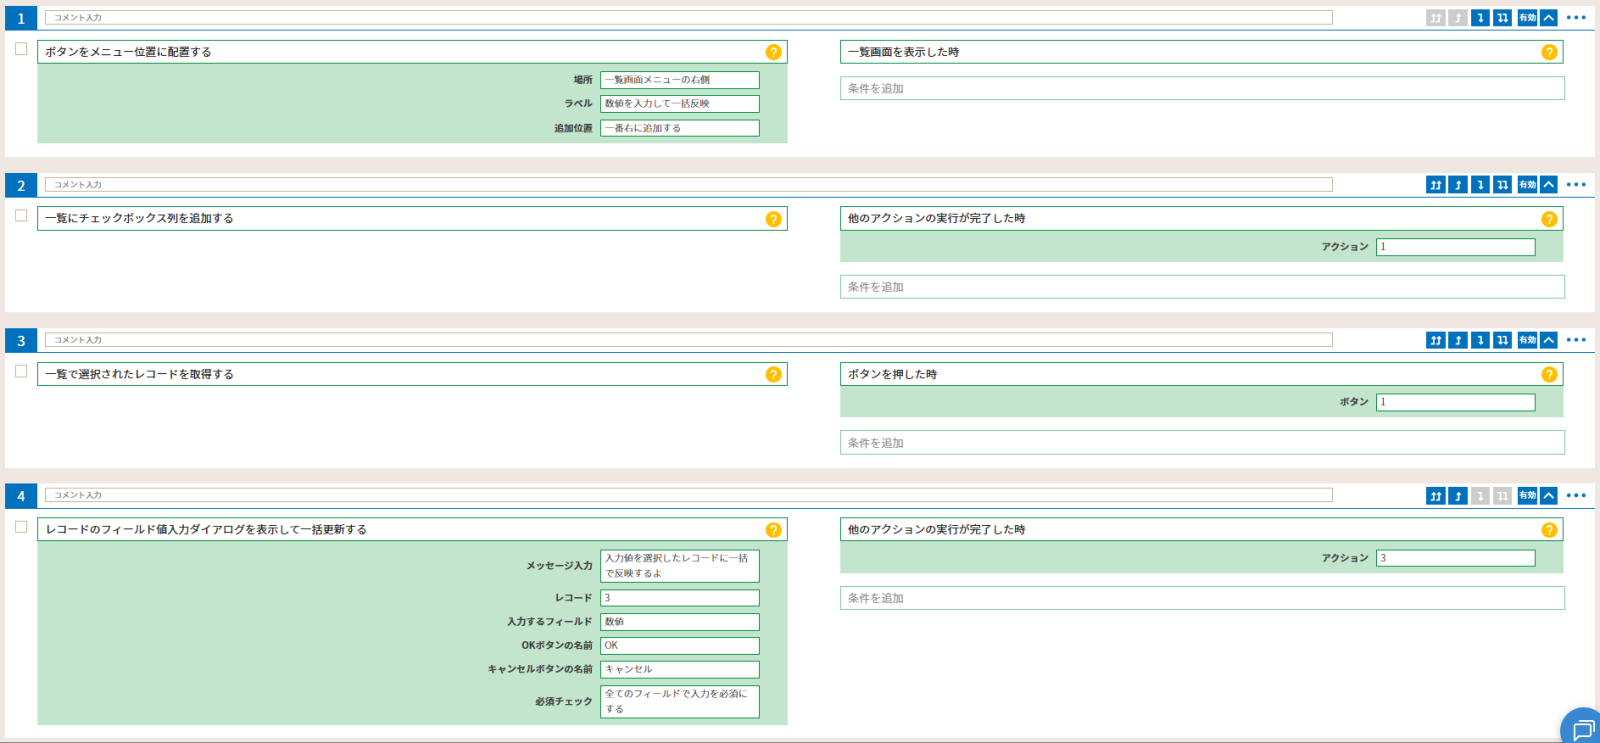Collapse action 4 with the chevron button
Image resolution: width=1600 pixels, height=743 pixels.
pos(1549,496)
